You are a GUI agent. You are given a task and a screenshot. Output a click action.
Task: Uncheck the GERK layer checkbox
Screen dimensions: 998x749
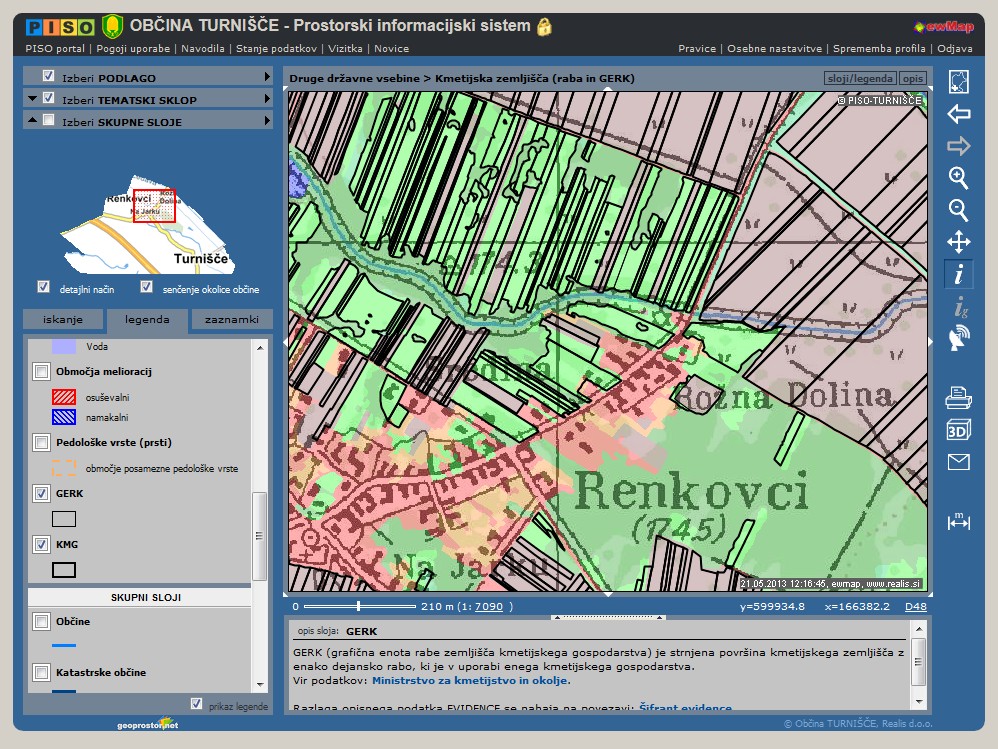pos(41,493)
